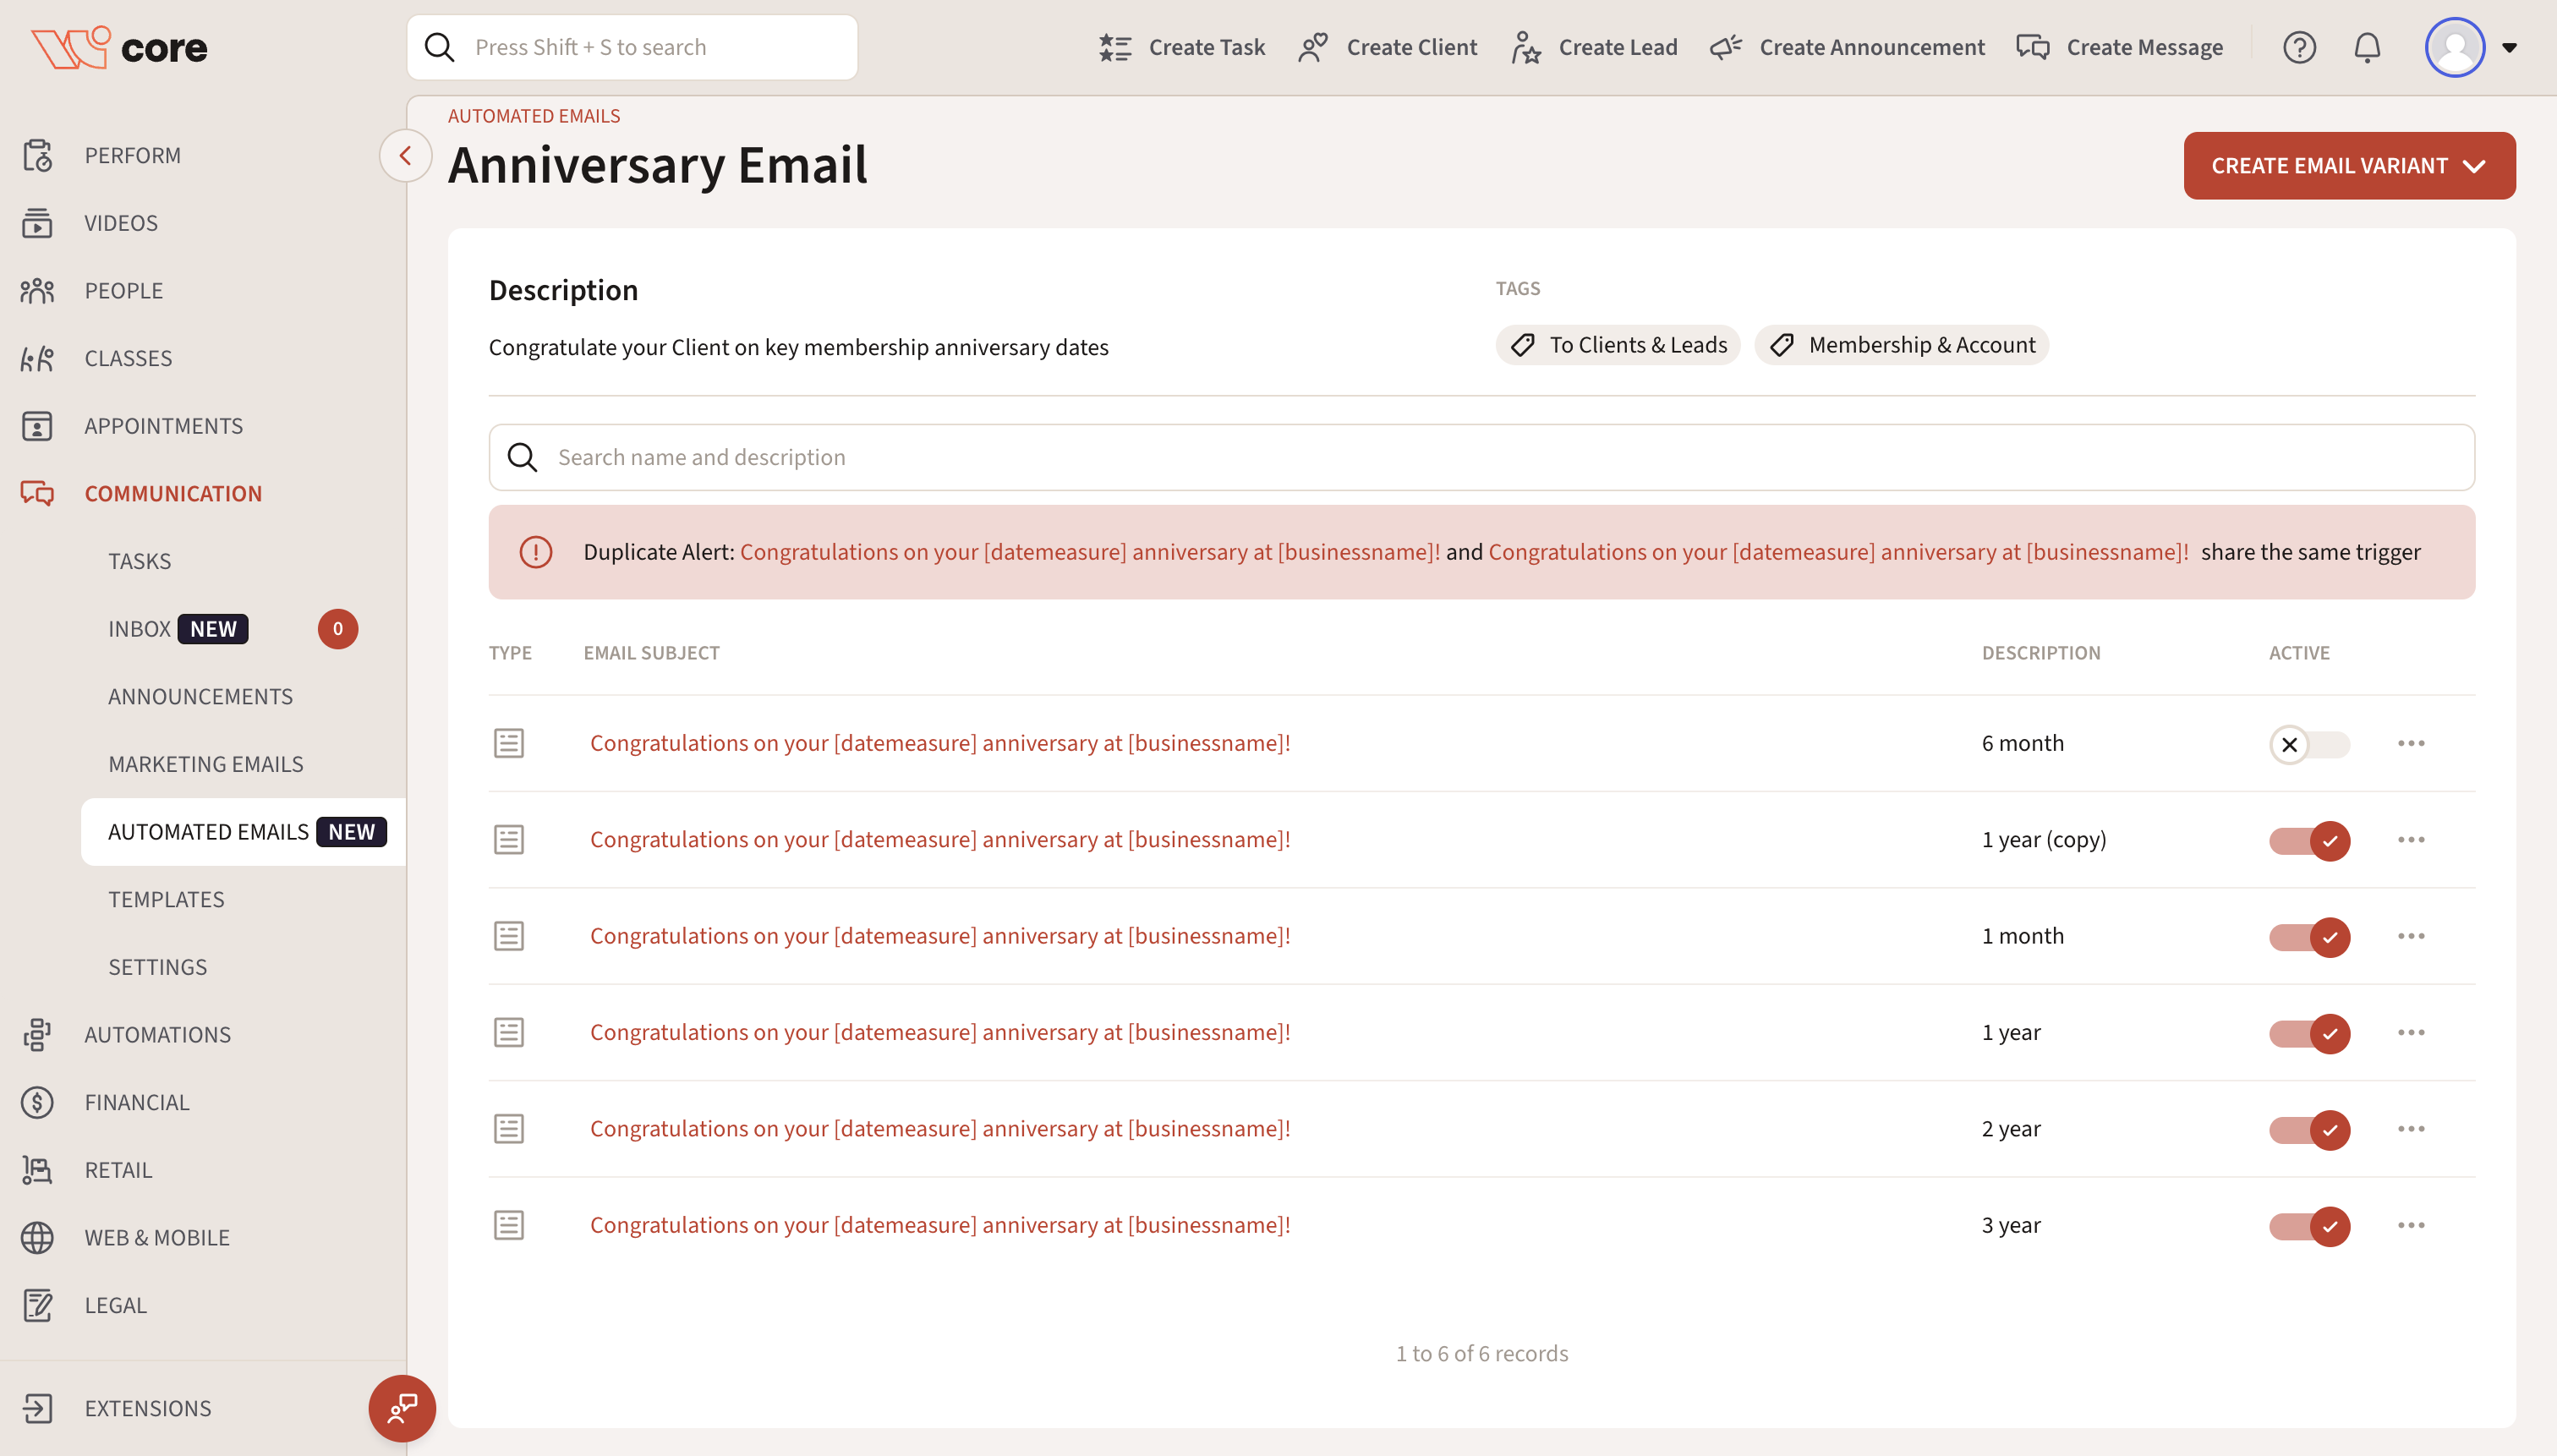
Task: Expand the Create Email Variant dropdown
Action: point(2348,166)
